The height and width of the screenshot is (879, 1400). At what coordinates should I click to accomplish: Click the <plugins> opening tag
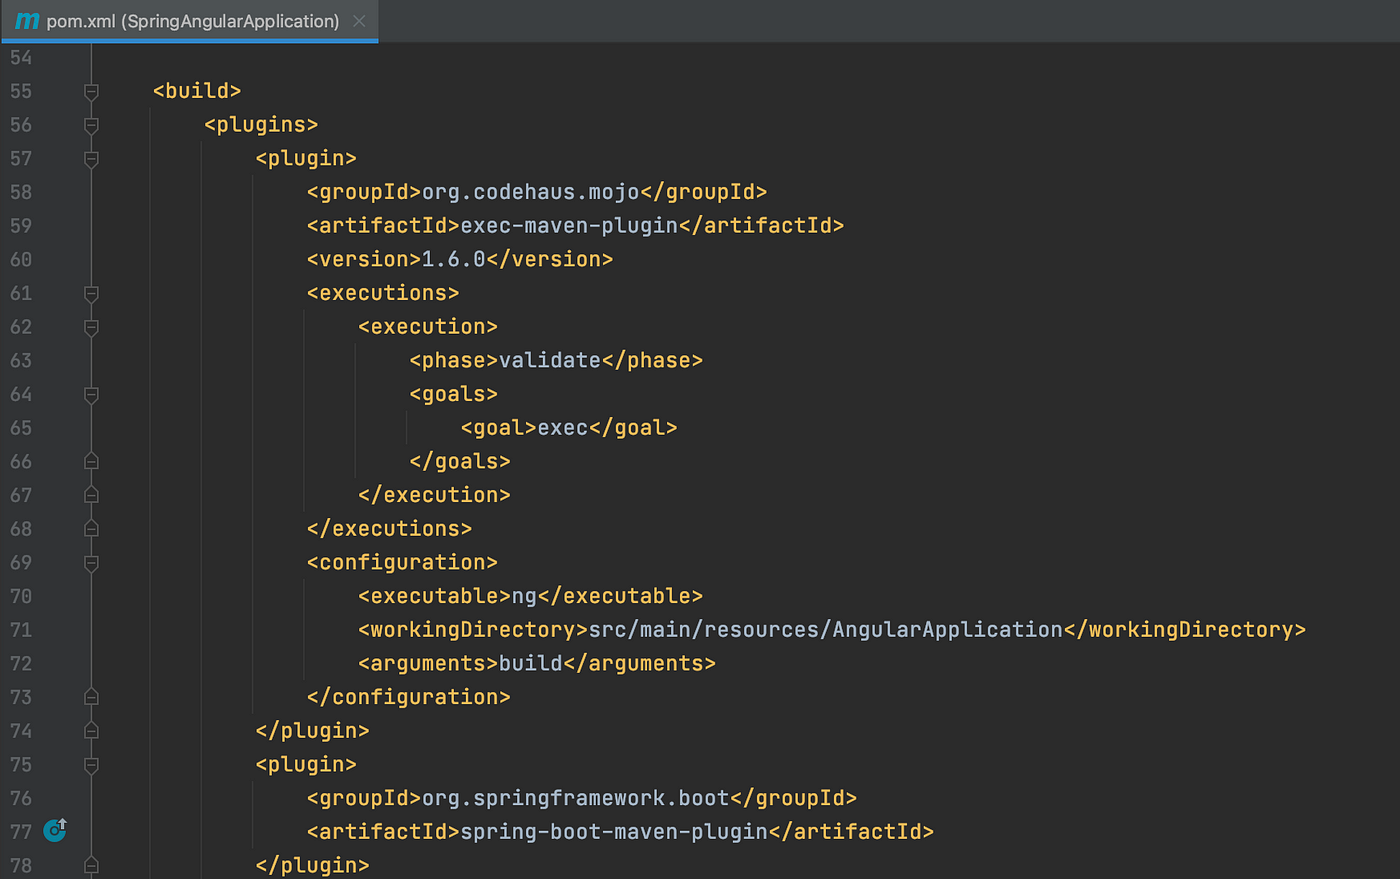[261, 125]
